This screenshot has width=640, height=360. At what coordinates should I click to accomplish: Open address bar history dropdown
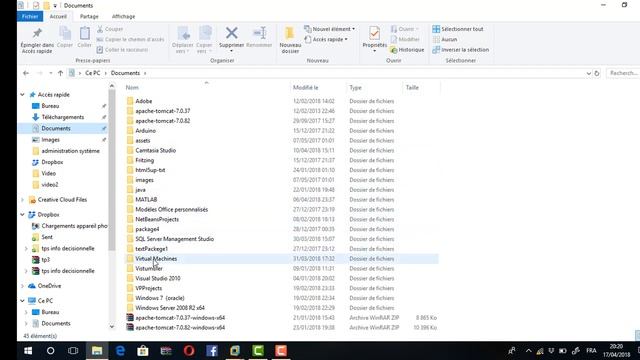coord(589,73)
